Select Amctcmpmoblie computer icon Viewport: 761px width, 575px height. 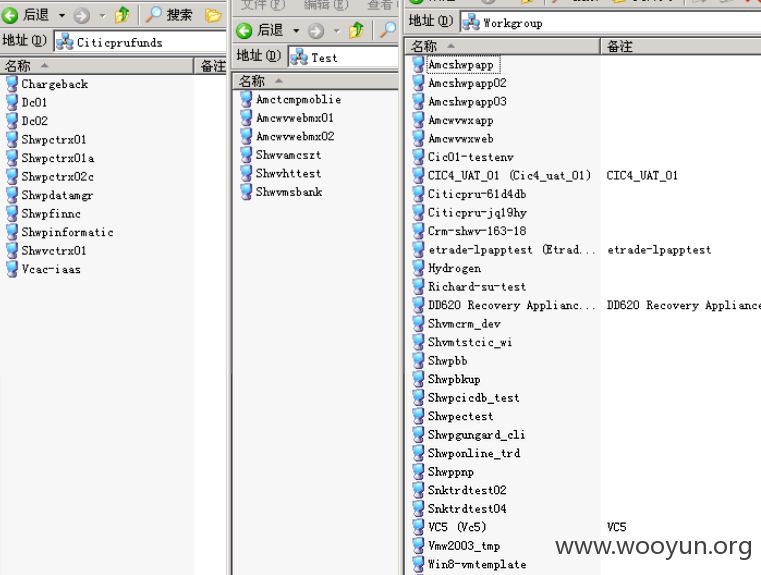pyautogui.click(x=247, y=99)
